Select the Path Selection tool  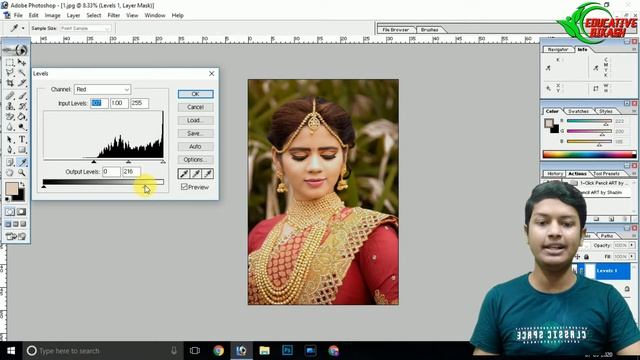(10, 140)
